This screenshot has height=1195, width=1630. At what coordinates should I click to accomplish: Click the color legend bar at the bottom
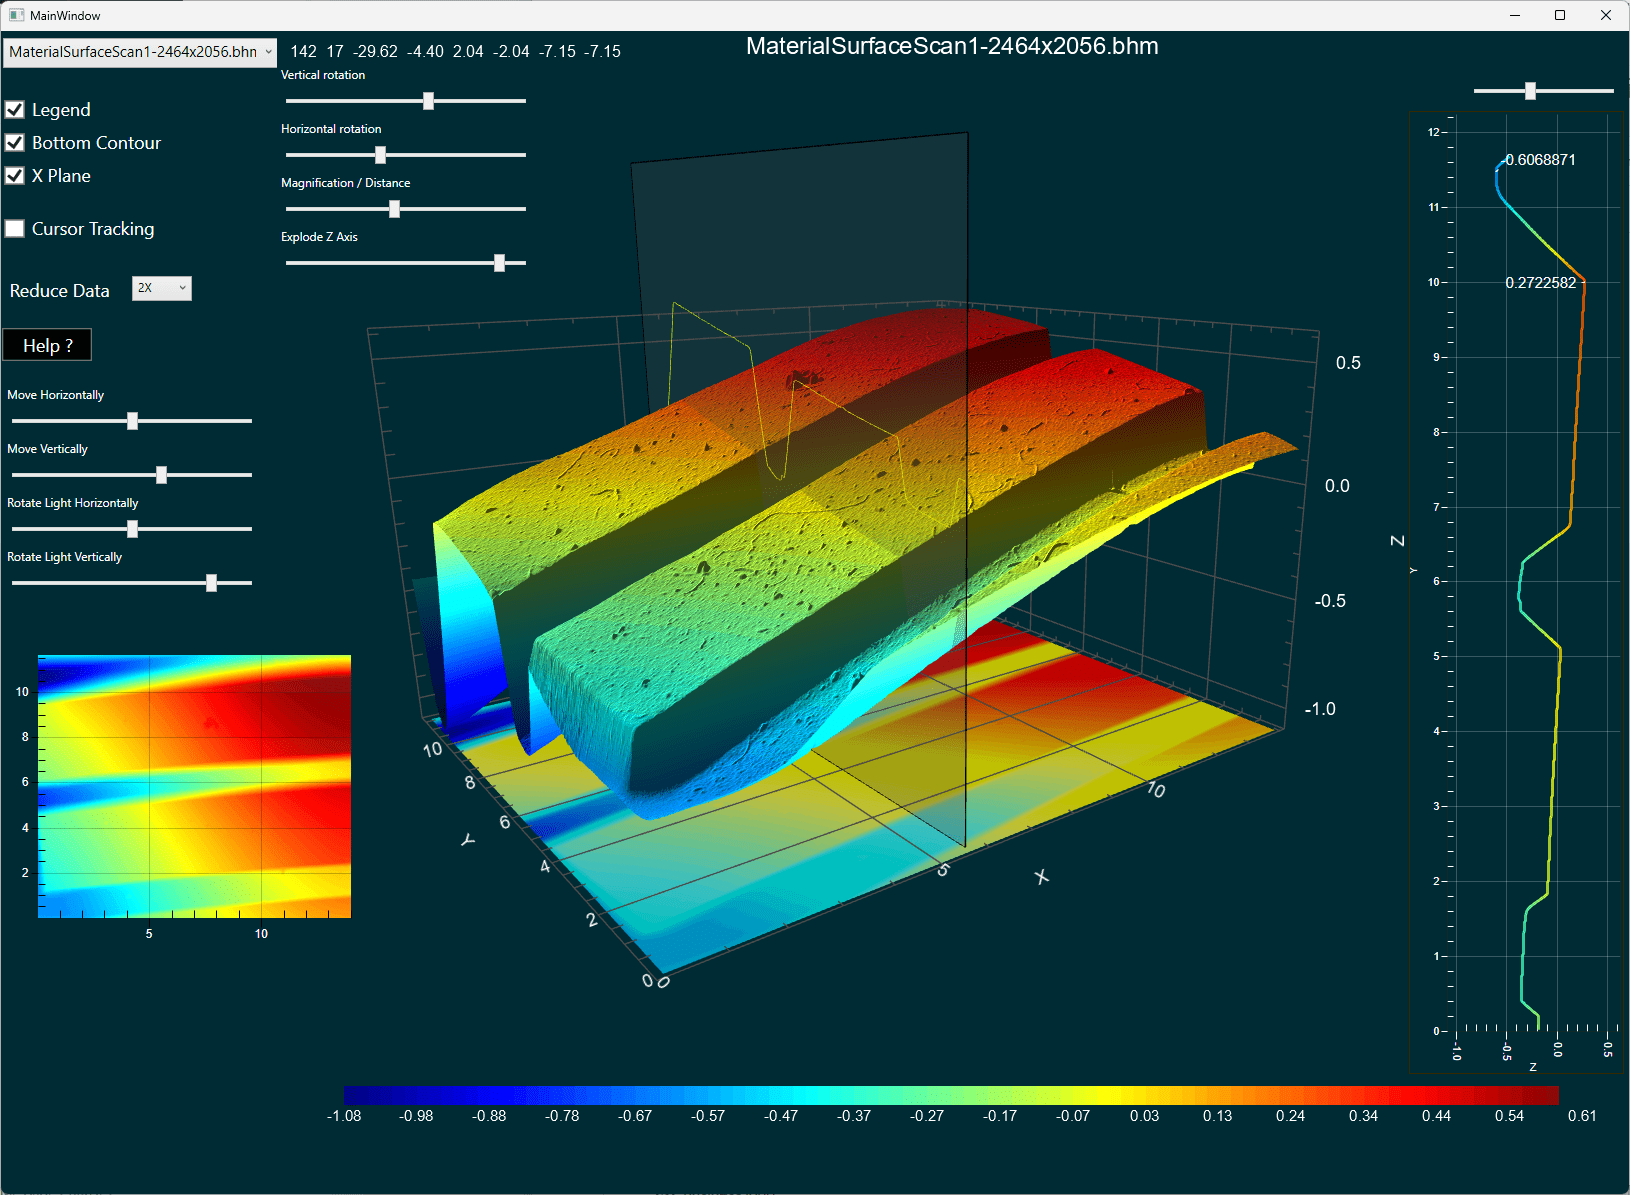[x=950, y=1095]
